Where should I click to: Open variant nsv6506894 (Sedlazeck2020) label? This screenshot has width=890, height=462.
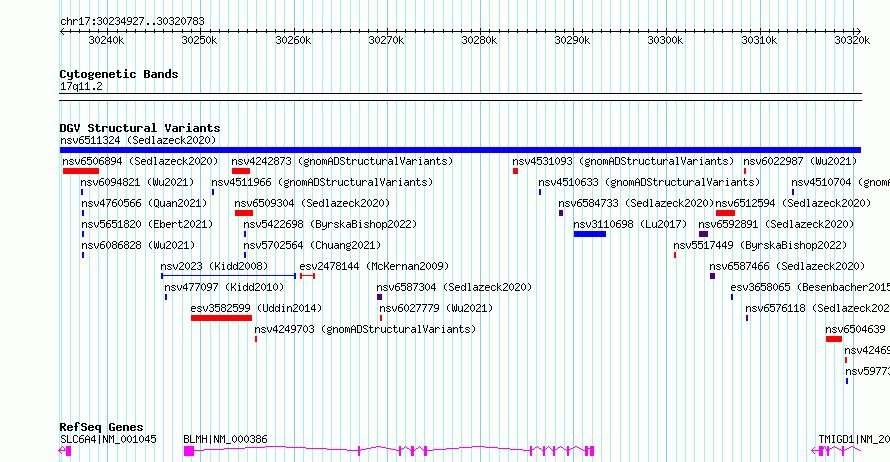[140, 161]
